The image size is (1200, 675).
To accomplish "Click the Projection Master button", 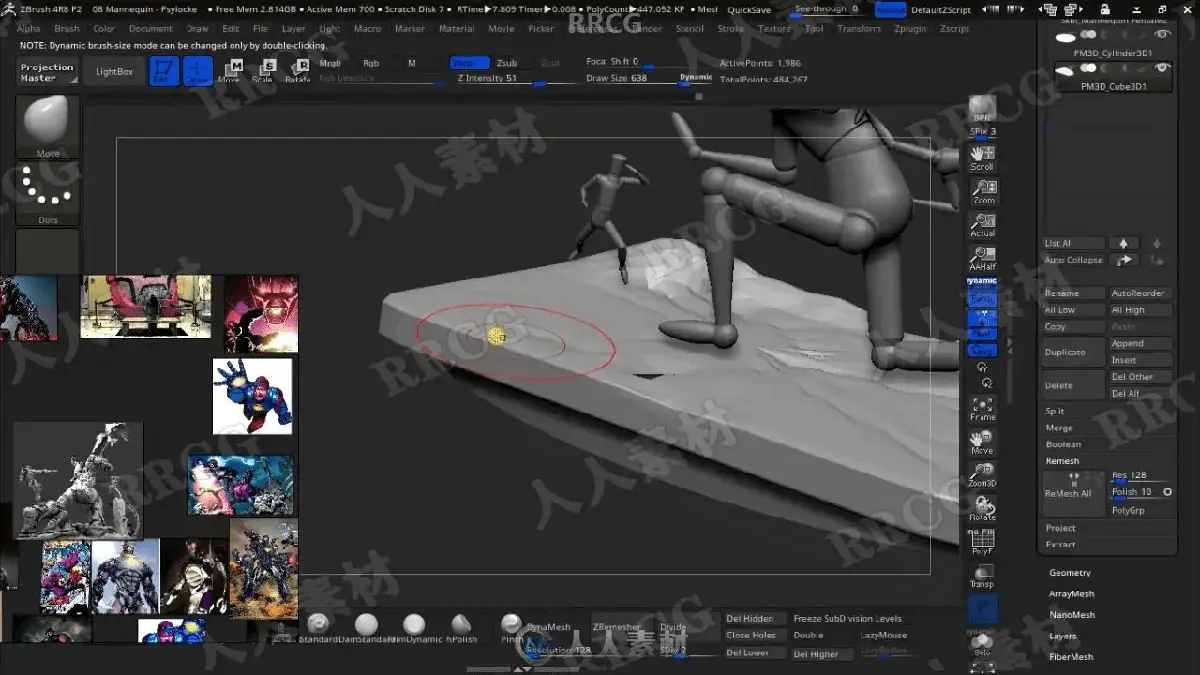I will point(47,72).
